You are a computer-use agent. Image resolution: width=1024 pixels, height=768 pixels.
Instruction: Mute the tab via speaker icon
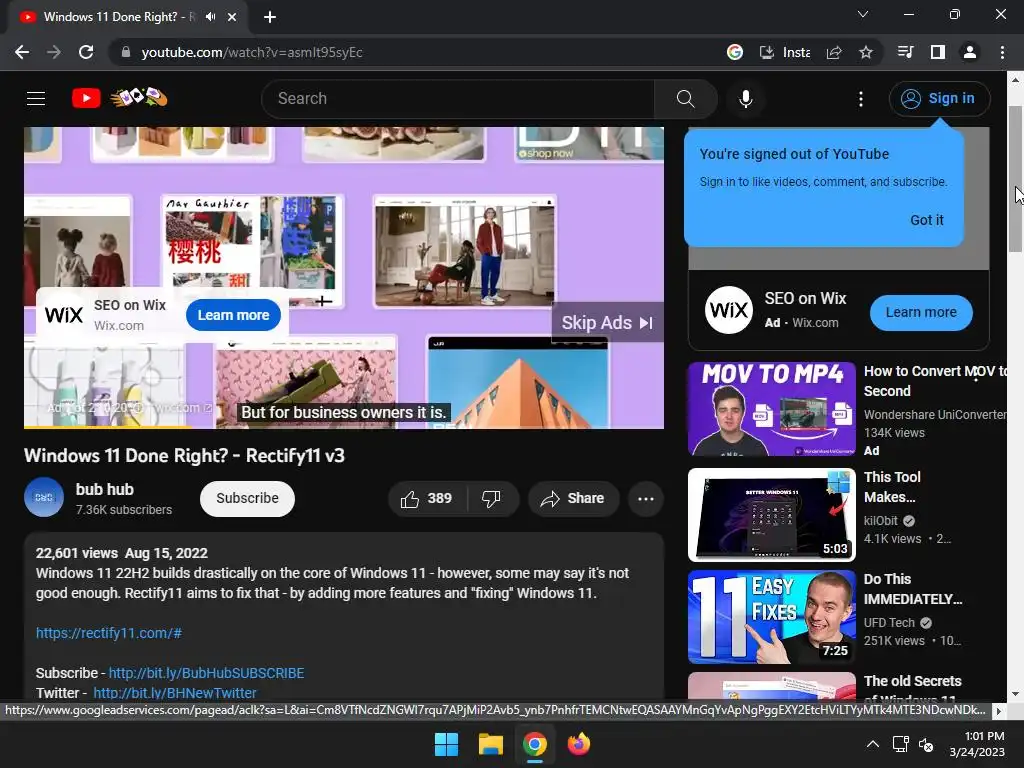pos(210,17)
